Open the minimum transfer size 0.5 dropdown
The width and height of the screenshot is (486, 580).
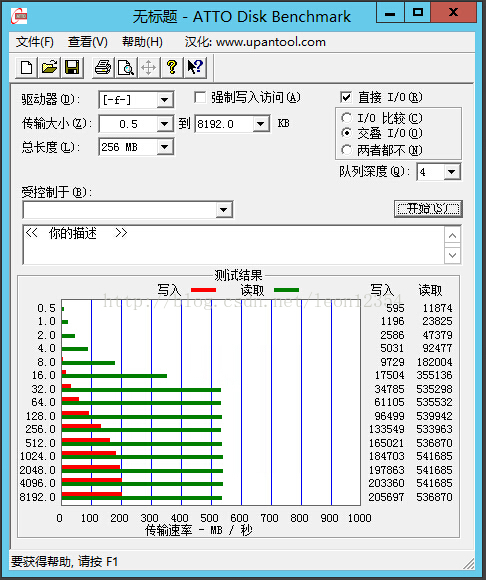tap(164, 124)
